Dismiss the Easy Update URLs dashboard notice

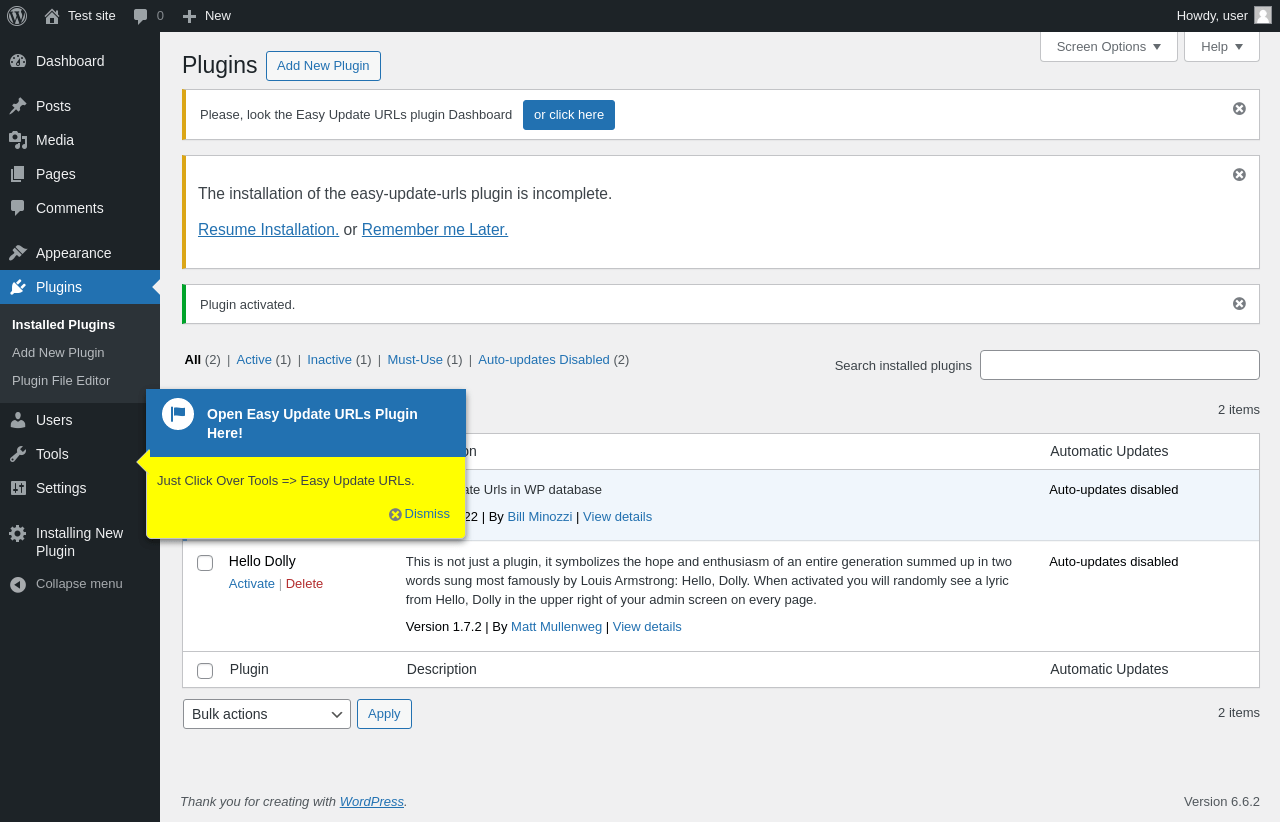[1239, 108]
